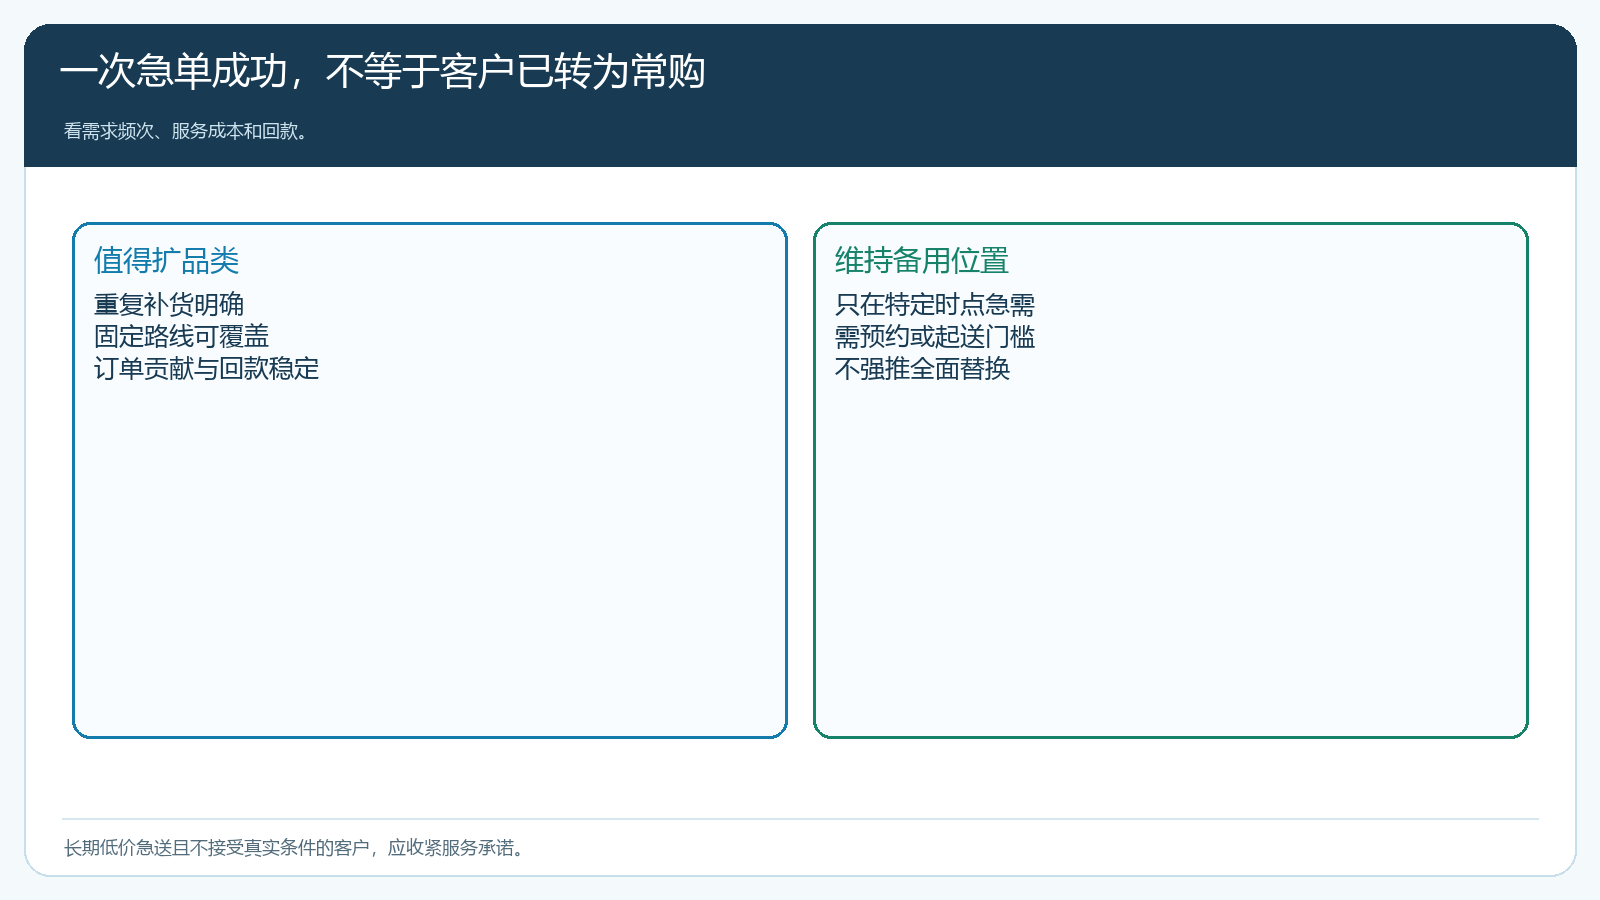
Task: Click the slide title 一次急单成功，不等于客户已转为常购
Action: [x=383, y=72]
